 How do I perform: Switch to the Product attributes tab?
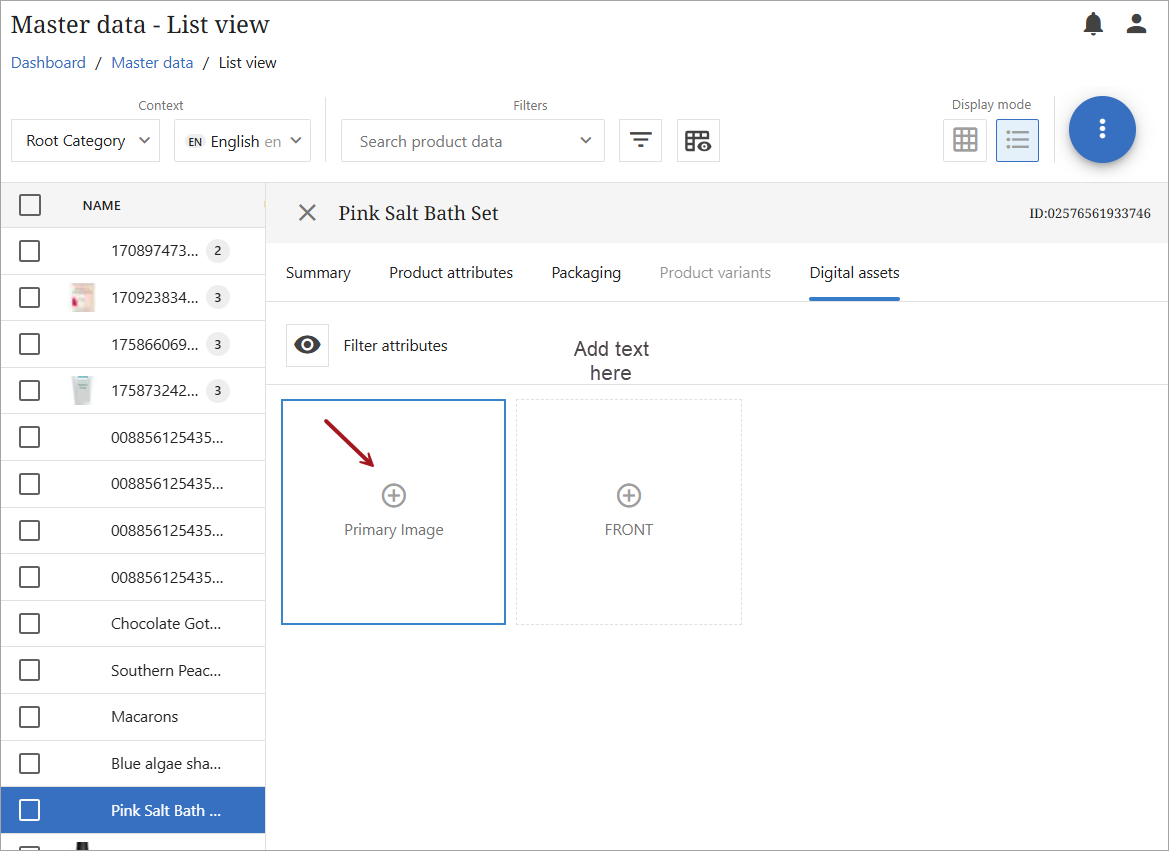point(451,273)
